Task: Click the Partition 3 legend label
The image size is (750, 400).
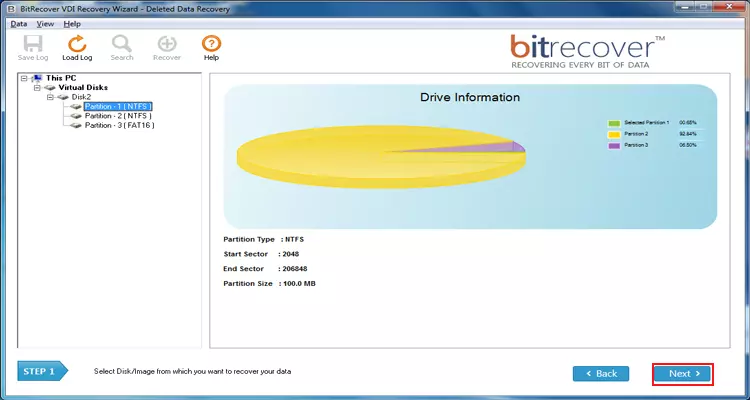Action: click(x=636, y=145)
